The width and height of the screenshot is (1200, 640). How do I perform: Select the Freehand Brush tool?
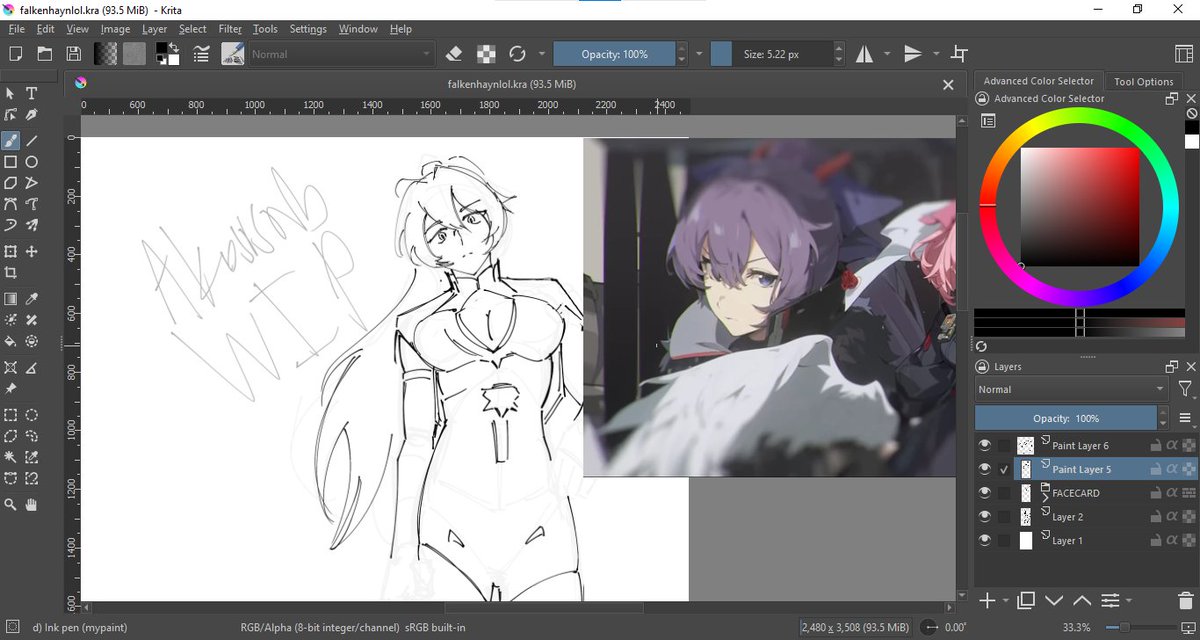pyautogui.click(x=11, y=139)
